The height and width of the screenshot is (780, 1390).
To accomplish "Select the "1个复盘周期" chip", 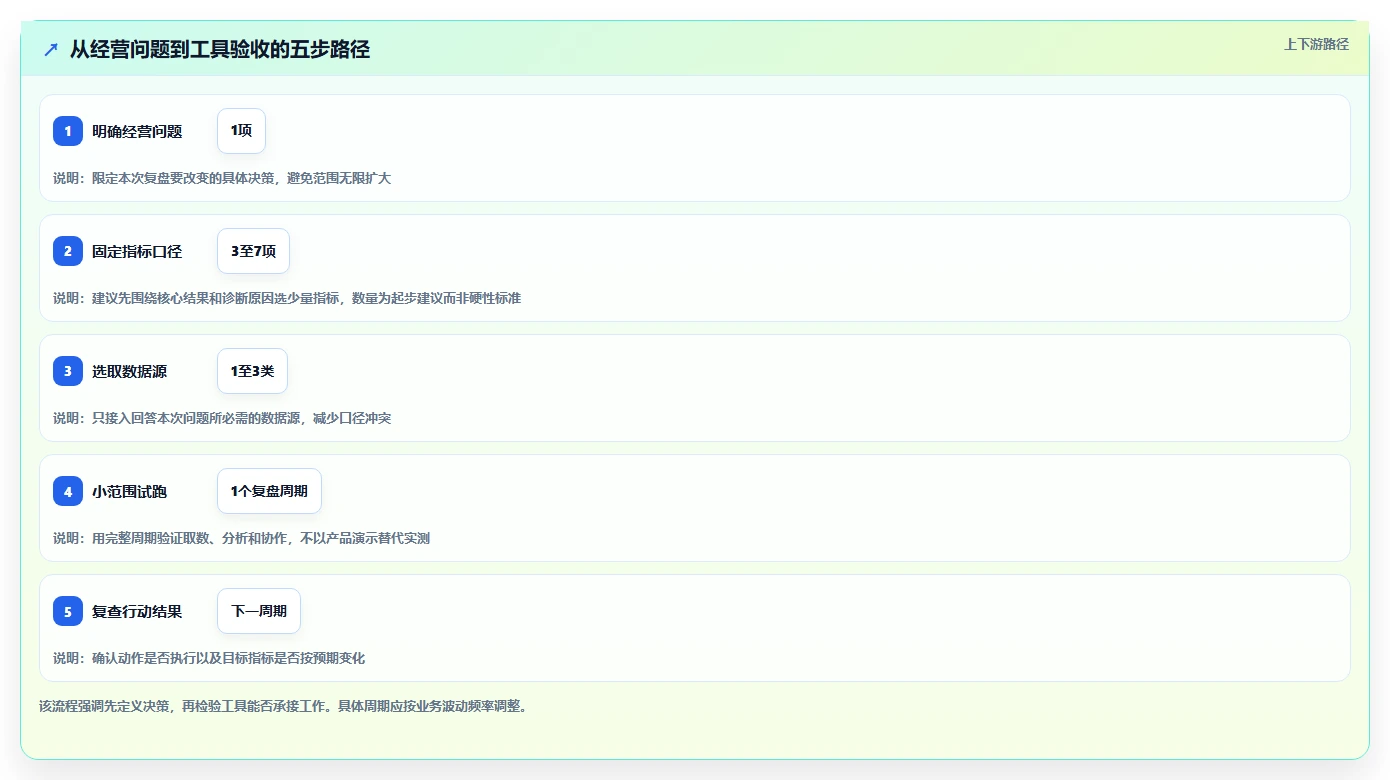I will [269, 491].
